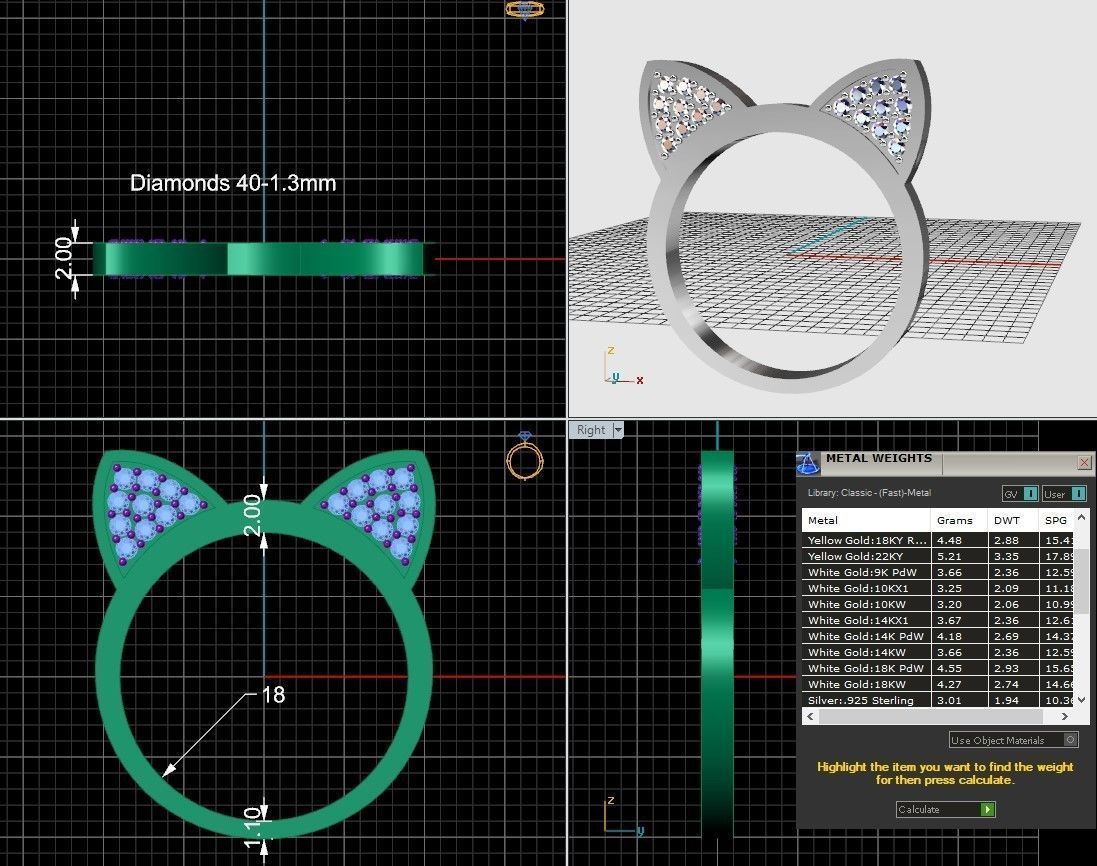
Task: Click the top-view ring icon in the upper viewport
Action: (525, 10)
